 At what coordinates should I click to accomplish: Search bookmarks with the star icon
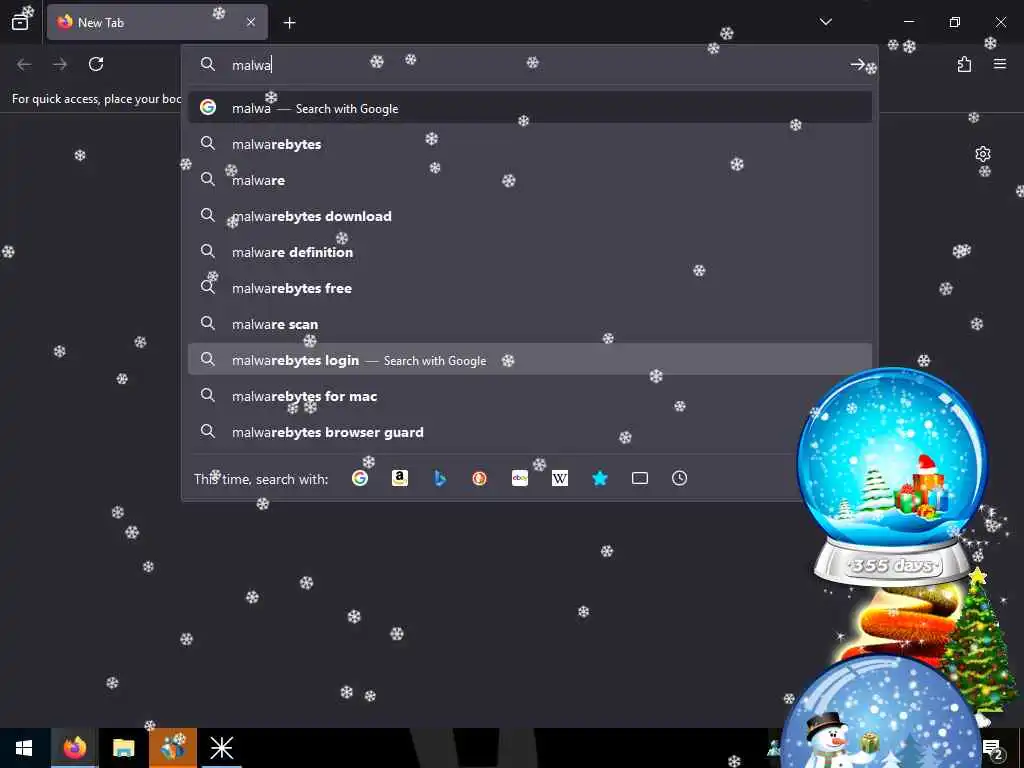click(x=600, y=478)
